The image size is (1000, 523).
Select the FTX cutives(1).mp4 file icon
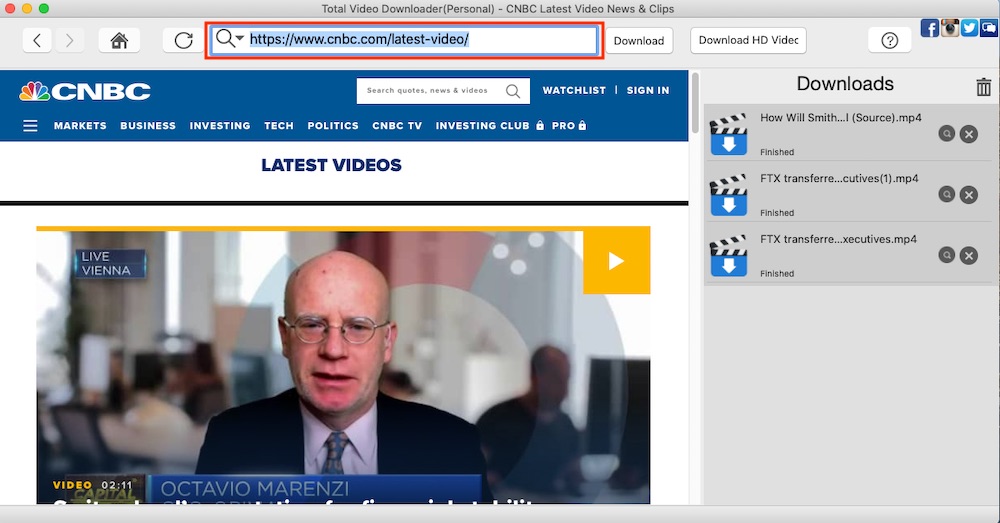point(728,195)
